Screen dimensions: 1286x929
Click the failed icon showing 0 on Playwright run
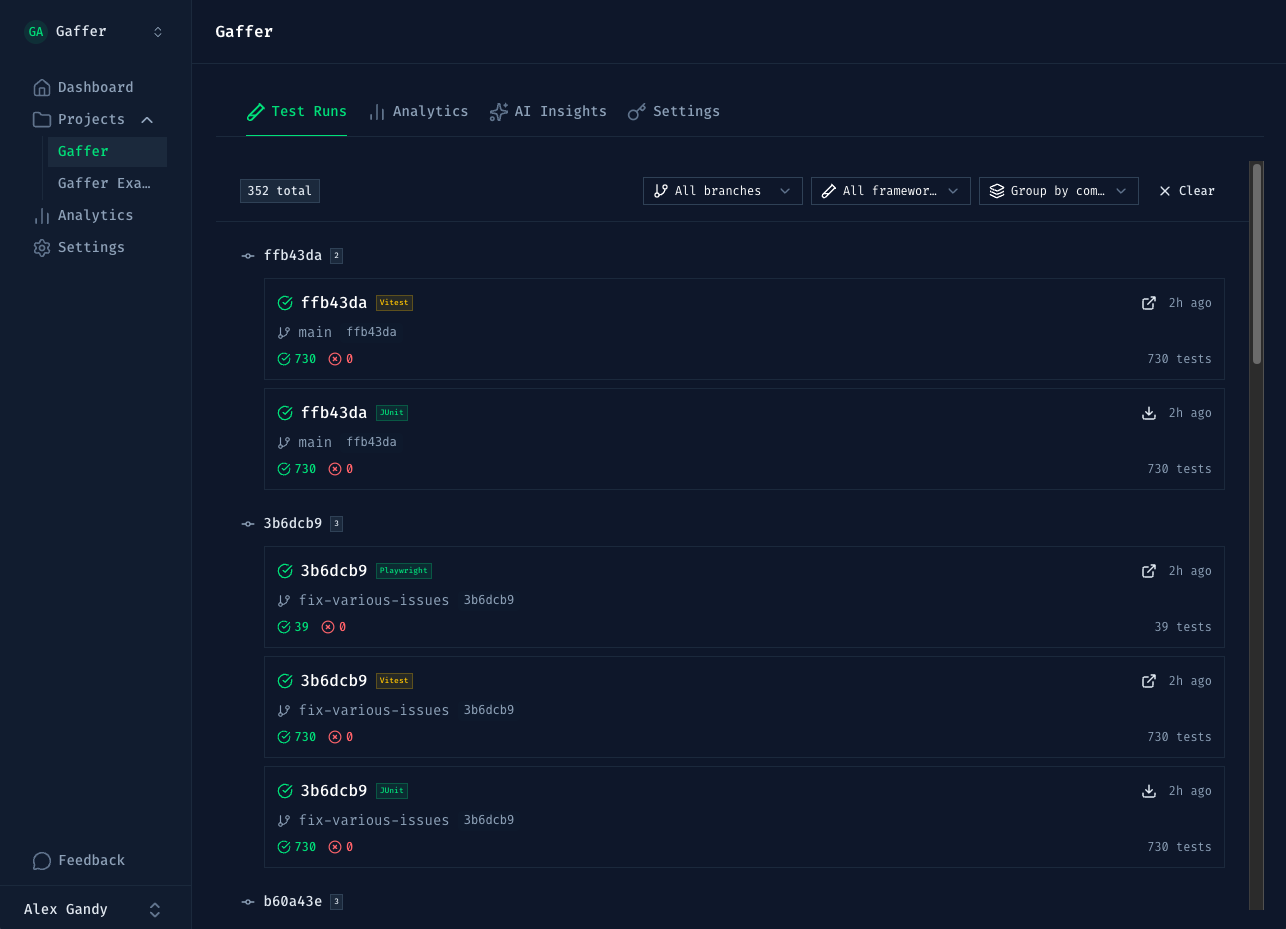tap(330, 627)
